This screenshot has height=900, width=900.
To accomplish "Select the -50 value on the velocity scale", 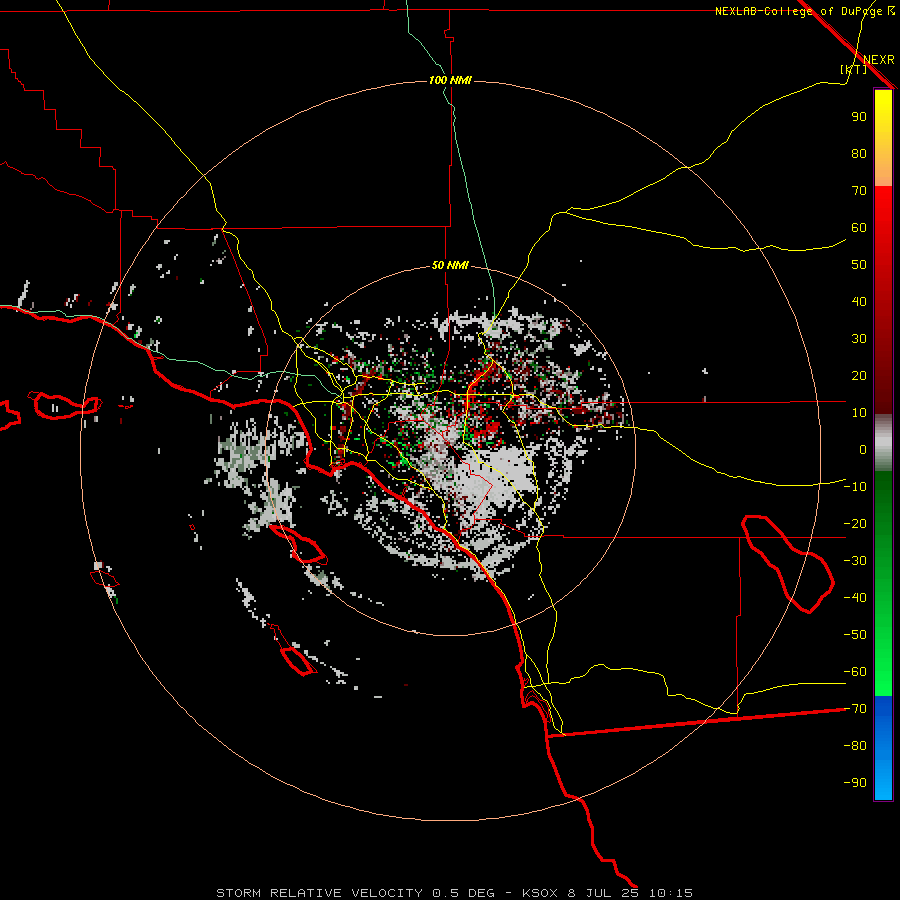I will (x=855, y=635).
